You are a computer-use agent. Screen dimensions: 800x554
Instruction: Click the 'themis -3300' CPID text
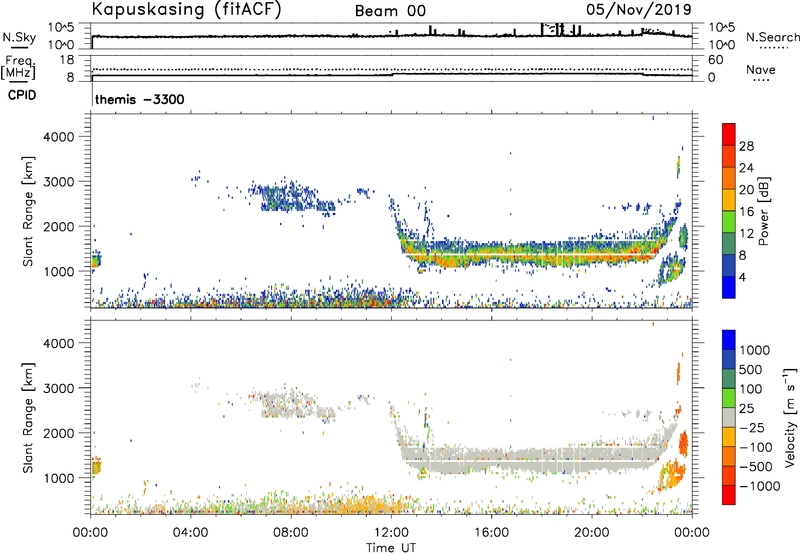click(x=140, y=99)
